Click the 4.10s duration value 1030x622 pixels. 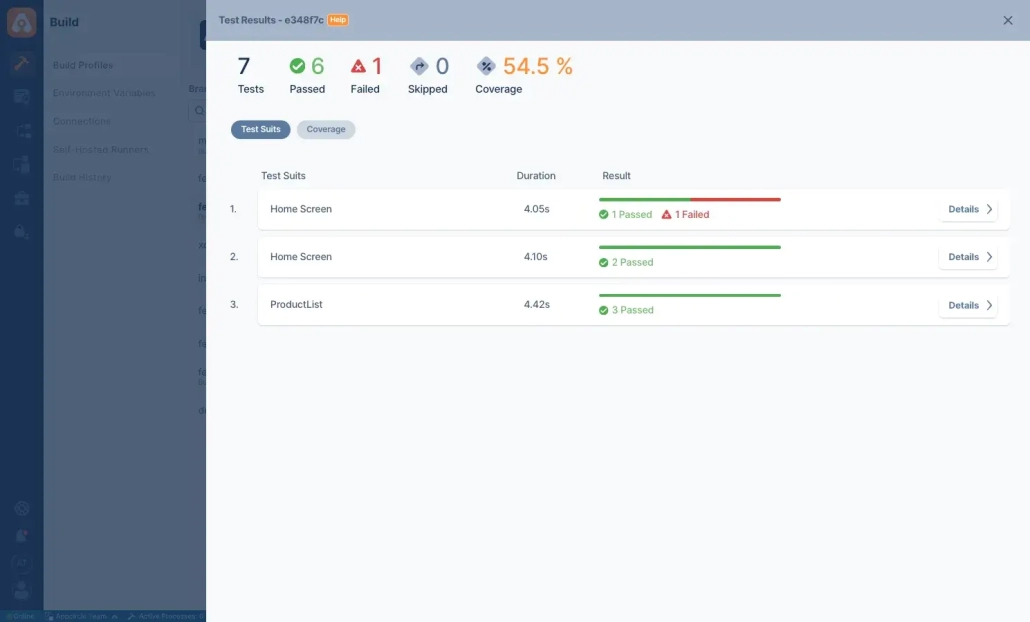tap(535, 257)
